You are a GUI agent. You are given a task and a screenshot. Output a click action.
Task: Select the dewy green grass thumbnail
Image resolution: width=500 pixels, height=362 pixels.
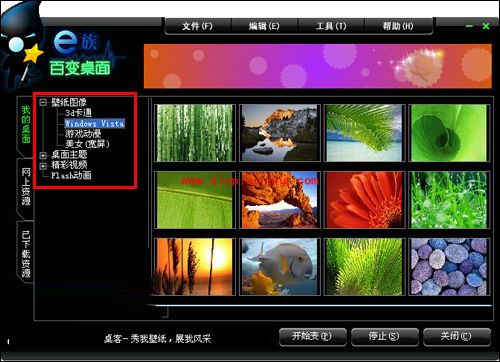(x=449, y=200)
